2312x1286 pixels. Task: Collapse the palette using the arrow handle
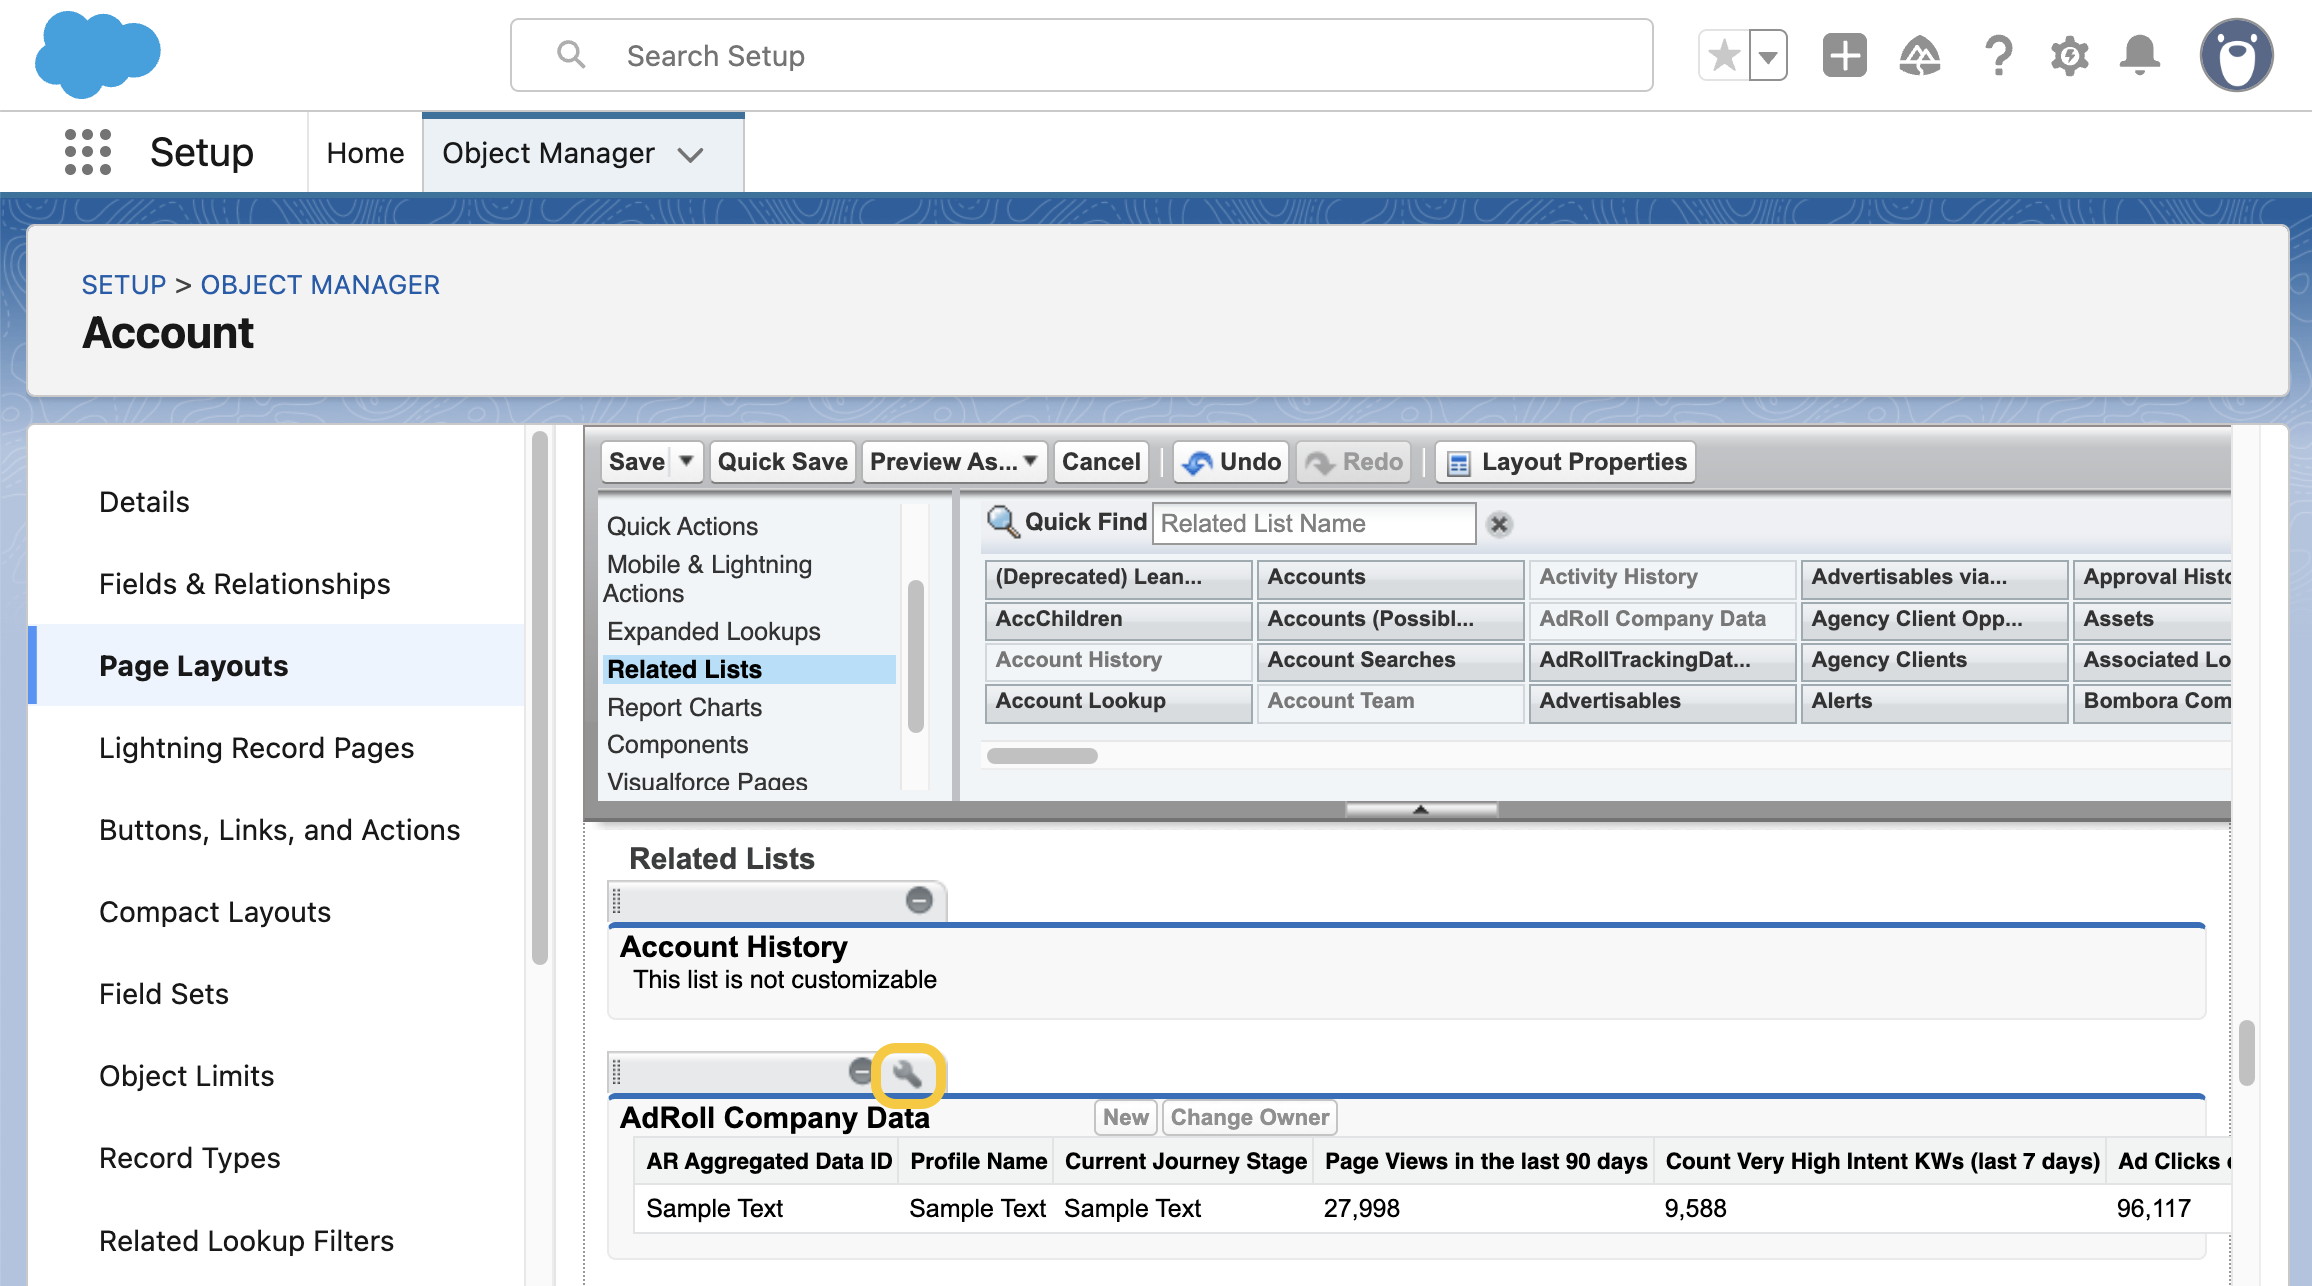click(1421, 809)
